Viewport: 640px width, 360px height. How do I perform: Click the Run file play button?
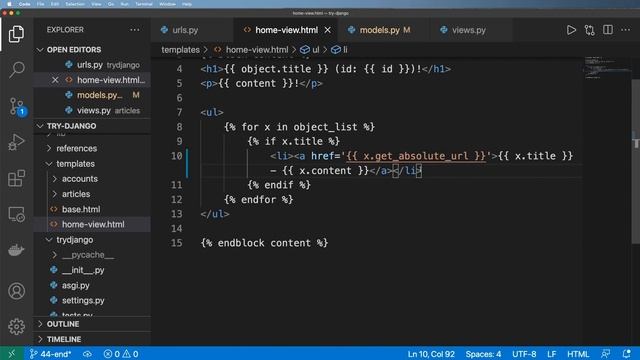571,30
